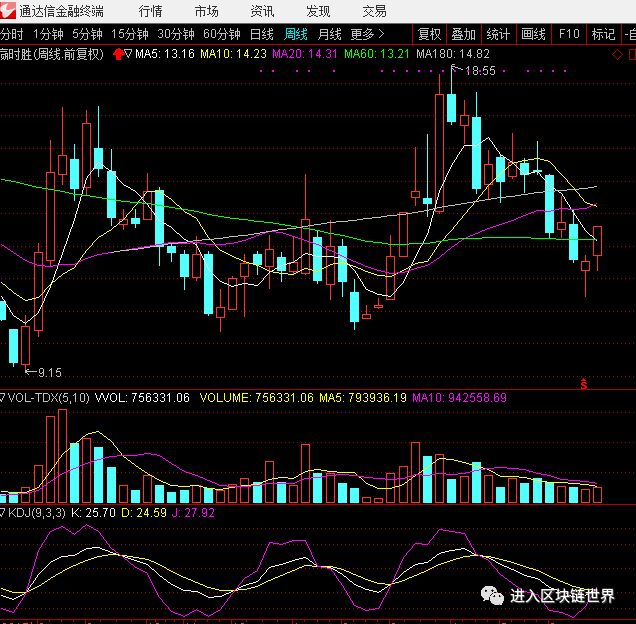
Task: Click the VOLUME: 756331.06 value
Action: 256,398
